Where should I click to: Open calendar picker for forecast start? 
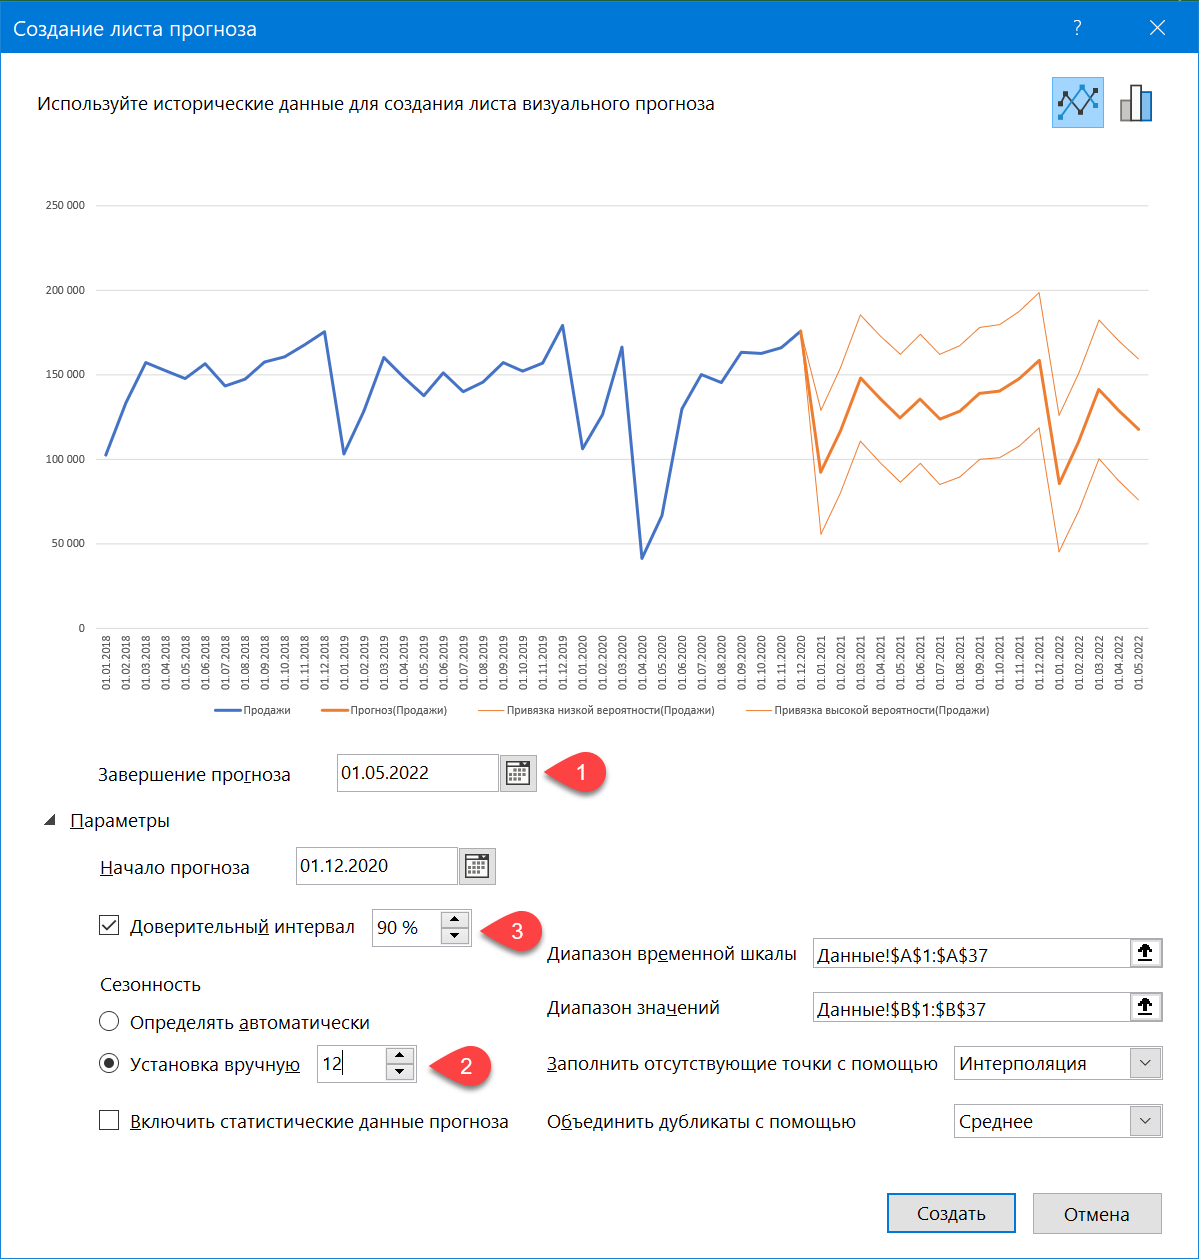[477, 866]
